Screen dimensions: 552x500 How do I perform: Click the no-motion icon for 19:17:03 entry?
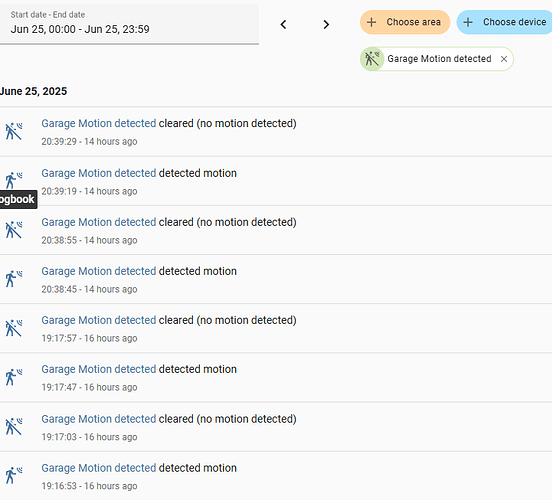tap(14, 427)
